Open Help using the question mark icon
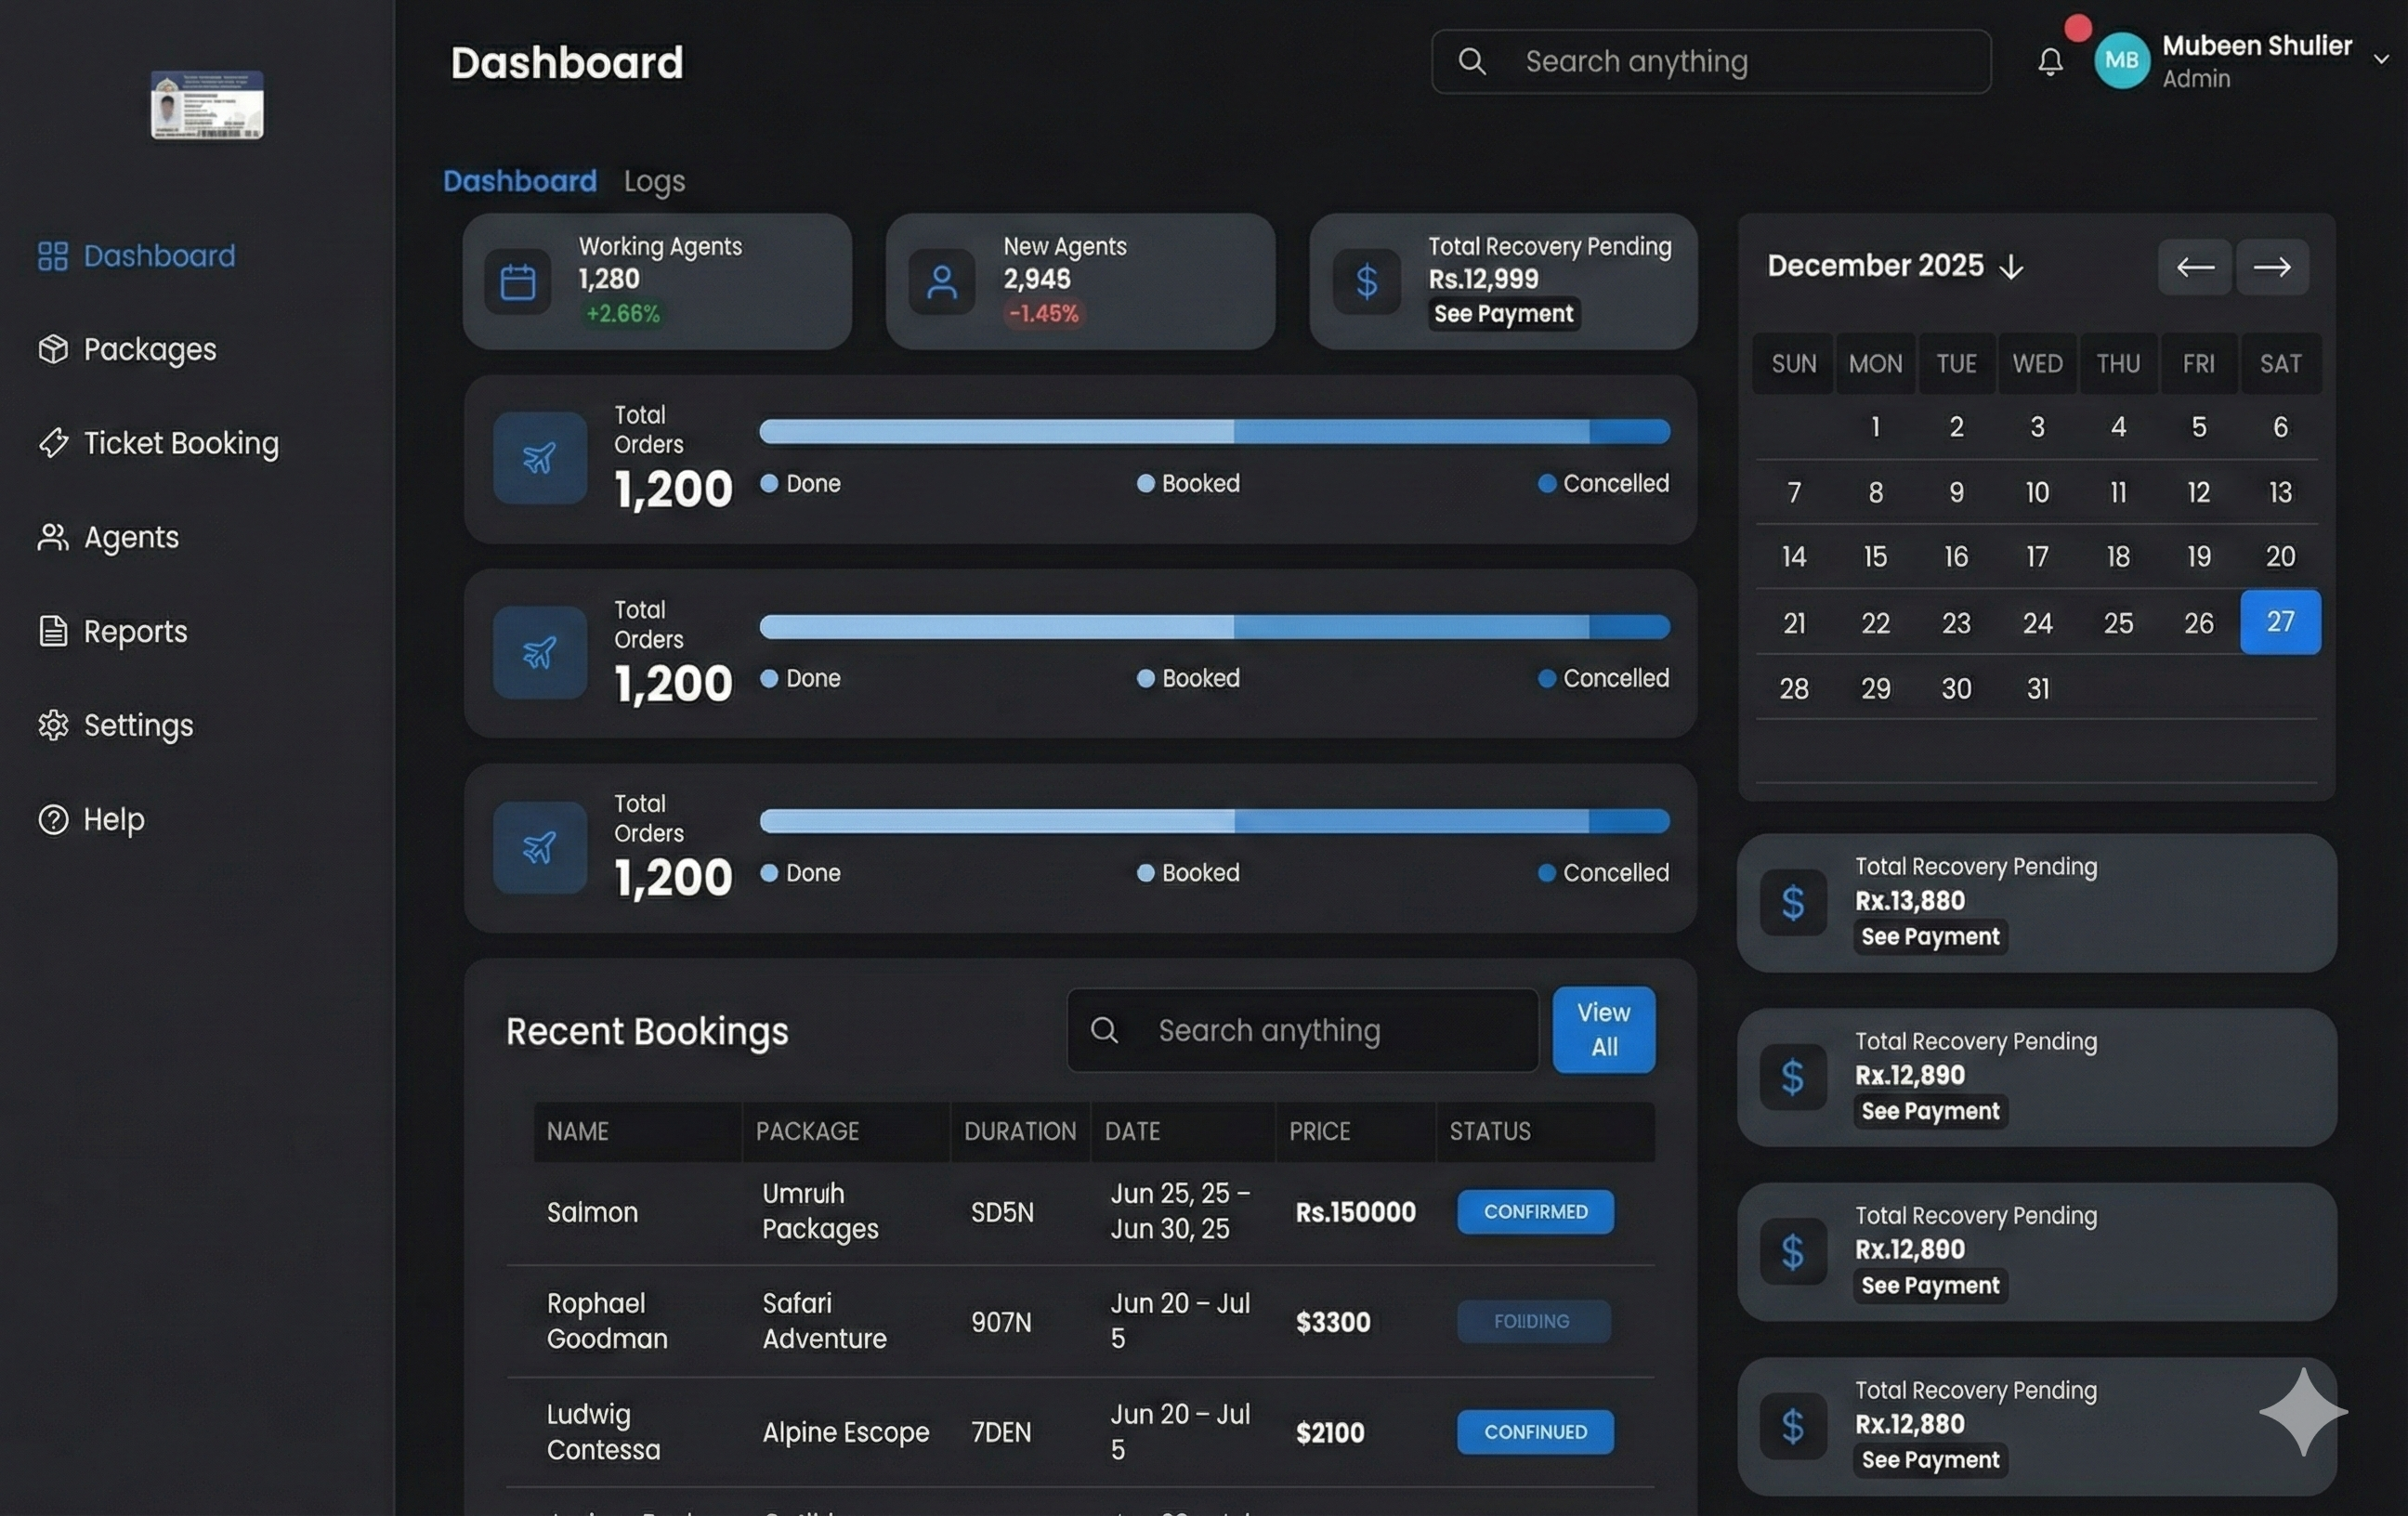 coord(54,819)
